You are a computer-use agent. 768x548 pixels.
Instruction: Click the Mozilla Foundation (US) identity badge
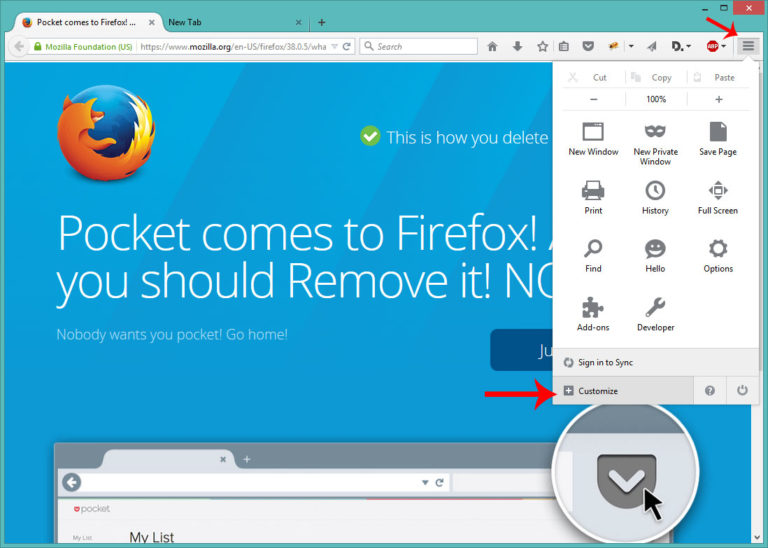click(83, 47)
